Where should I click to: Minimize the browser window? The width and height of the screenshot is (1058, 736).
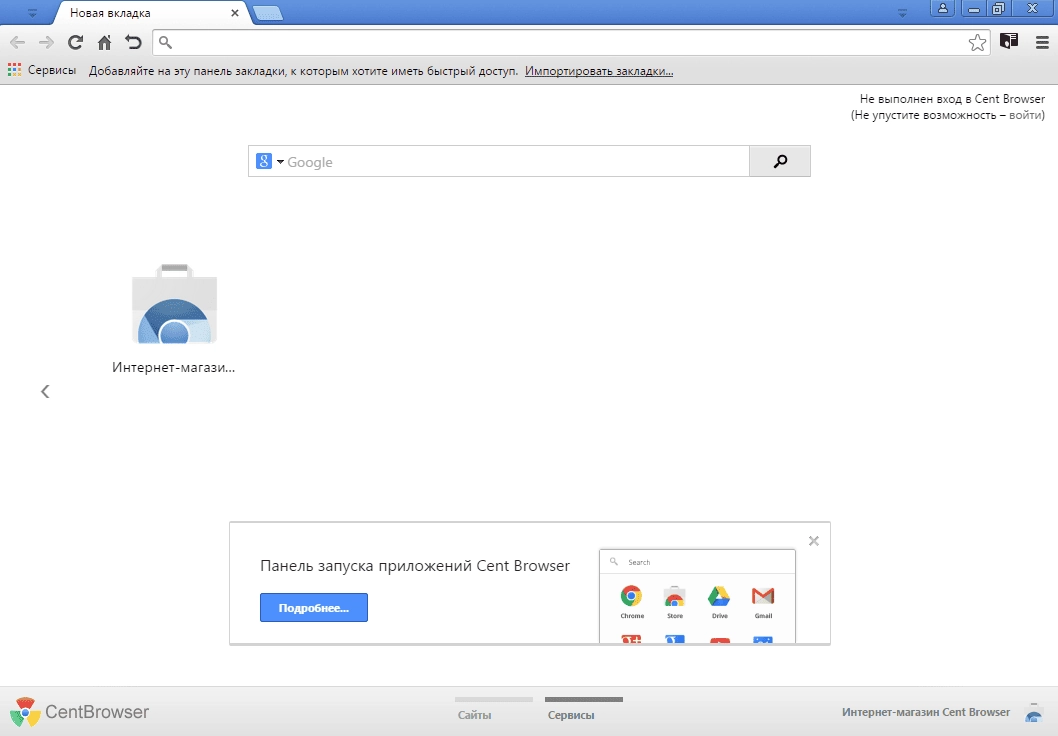(x=974, y=9)
